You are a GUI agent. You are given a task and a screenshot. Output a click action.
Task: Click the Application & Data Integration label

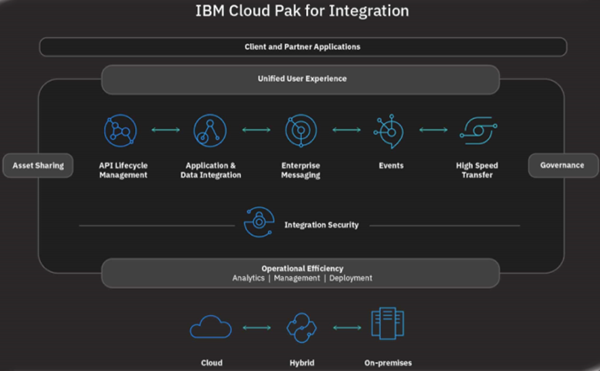211,170
